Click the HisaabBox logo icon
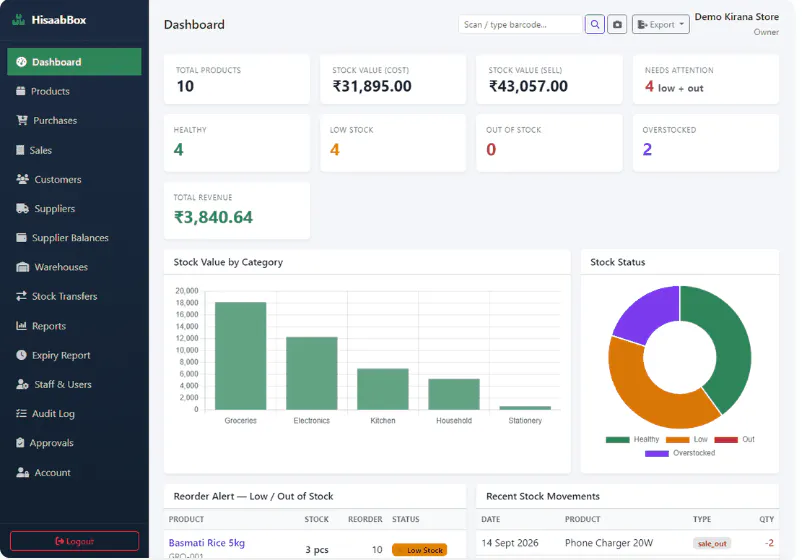802x560 pixels. [18, 20]
